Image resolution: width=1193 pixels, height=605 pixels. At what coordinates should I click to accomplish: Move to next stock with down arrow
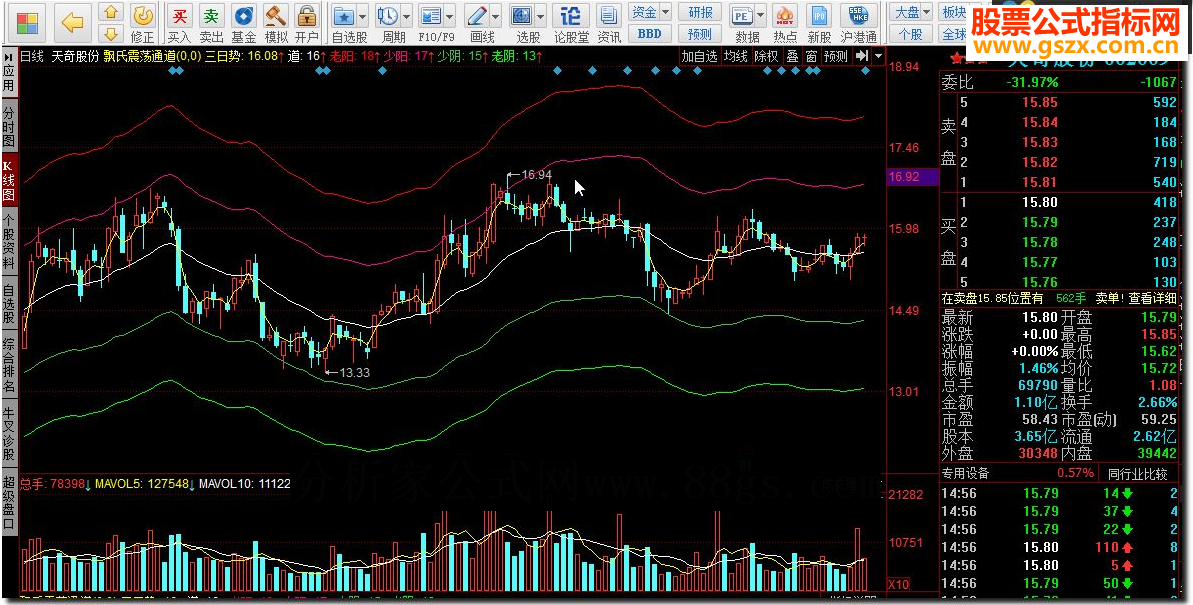click(x=111, y=33)
